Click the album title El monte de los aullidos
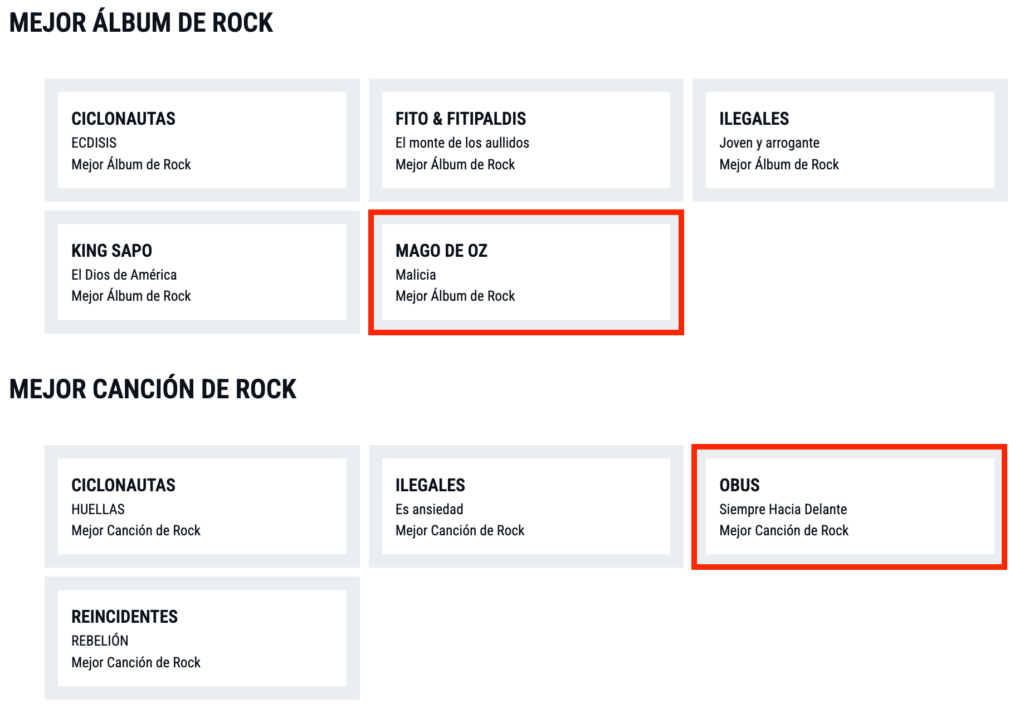1024x713 pixels. (462, 143)
